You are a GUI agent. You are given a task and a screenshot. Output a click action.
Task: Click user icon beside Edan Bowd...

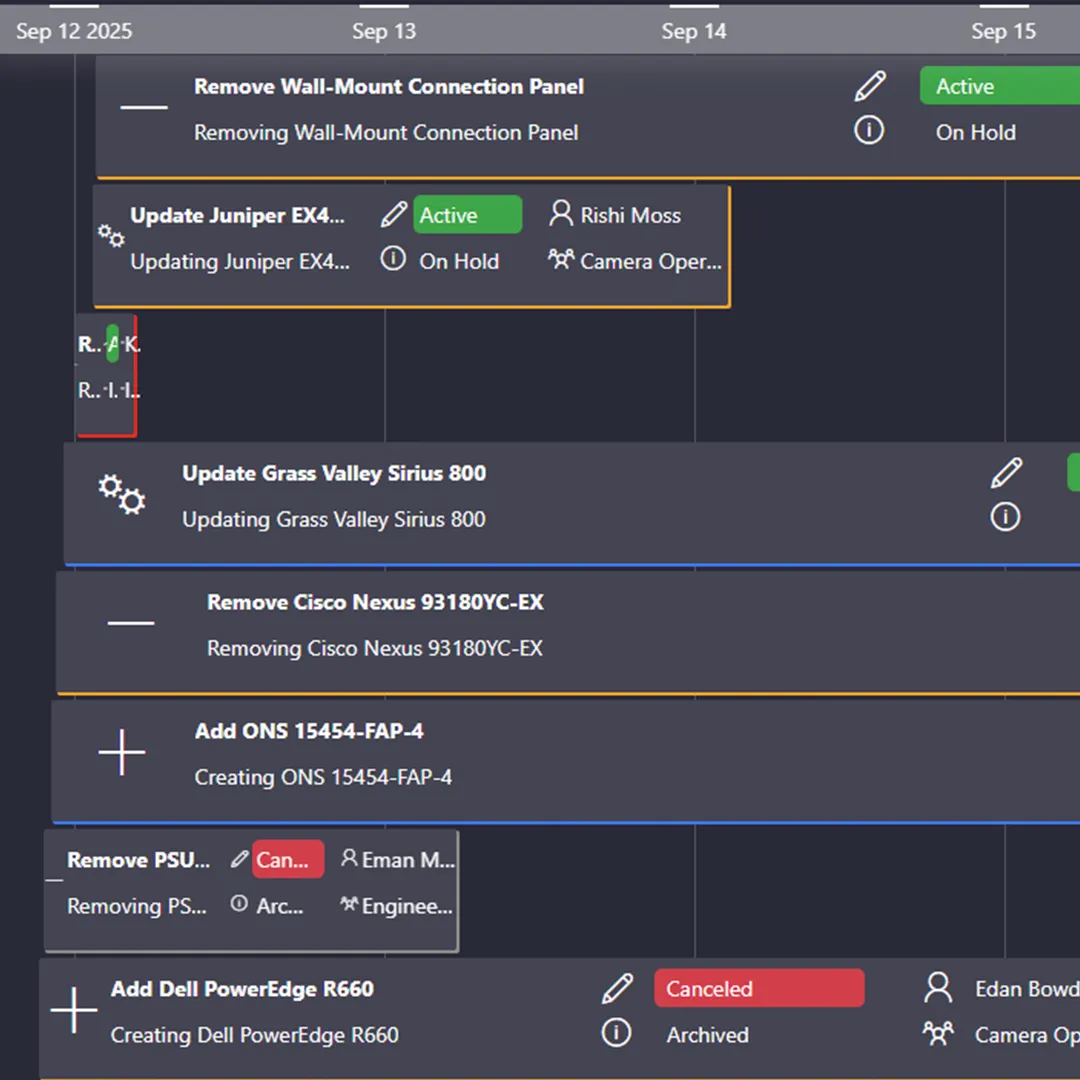tap(937, 988)
